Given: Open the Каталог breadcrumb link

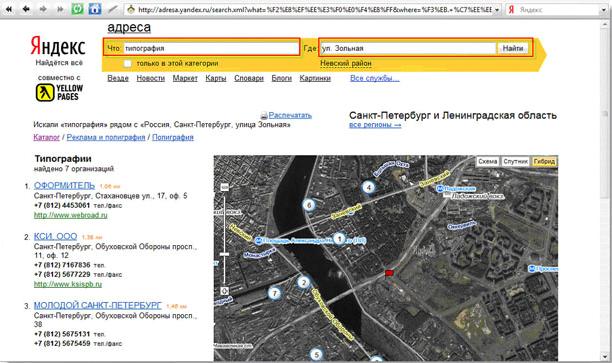Looking at the screenshot, I should 46,137.
